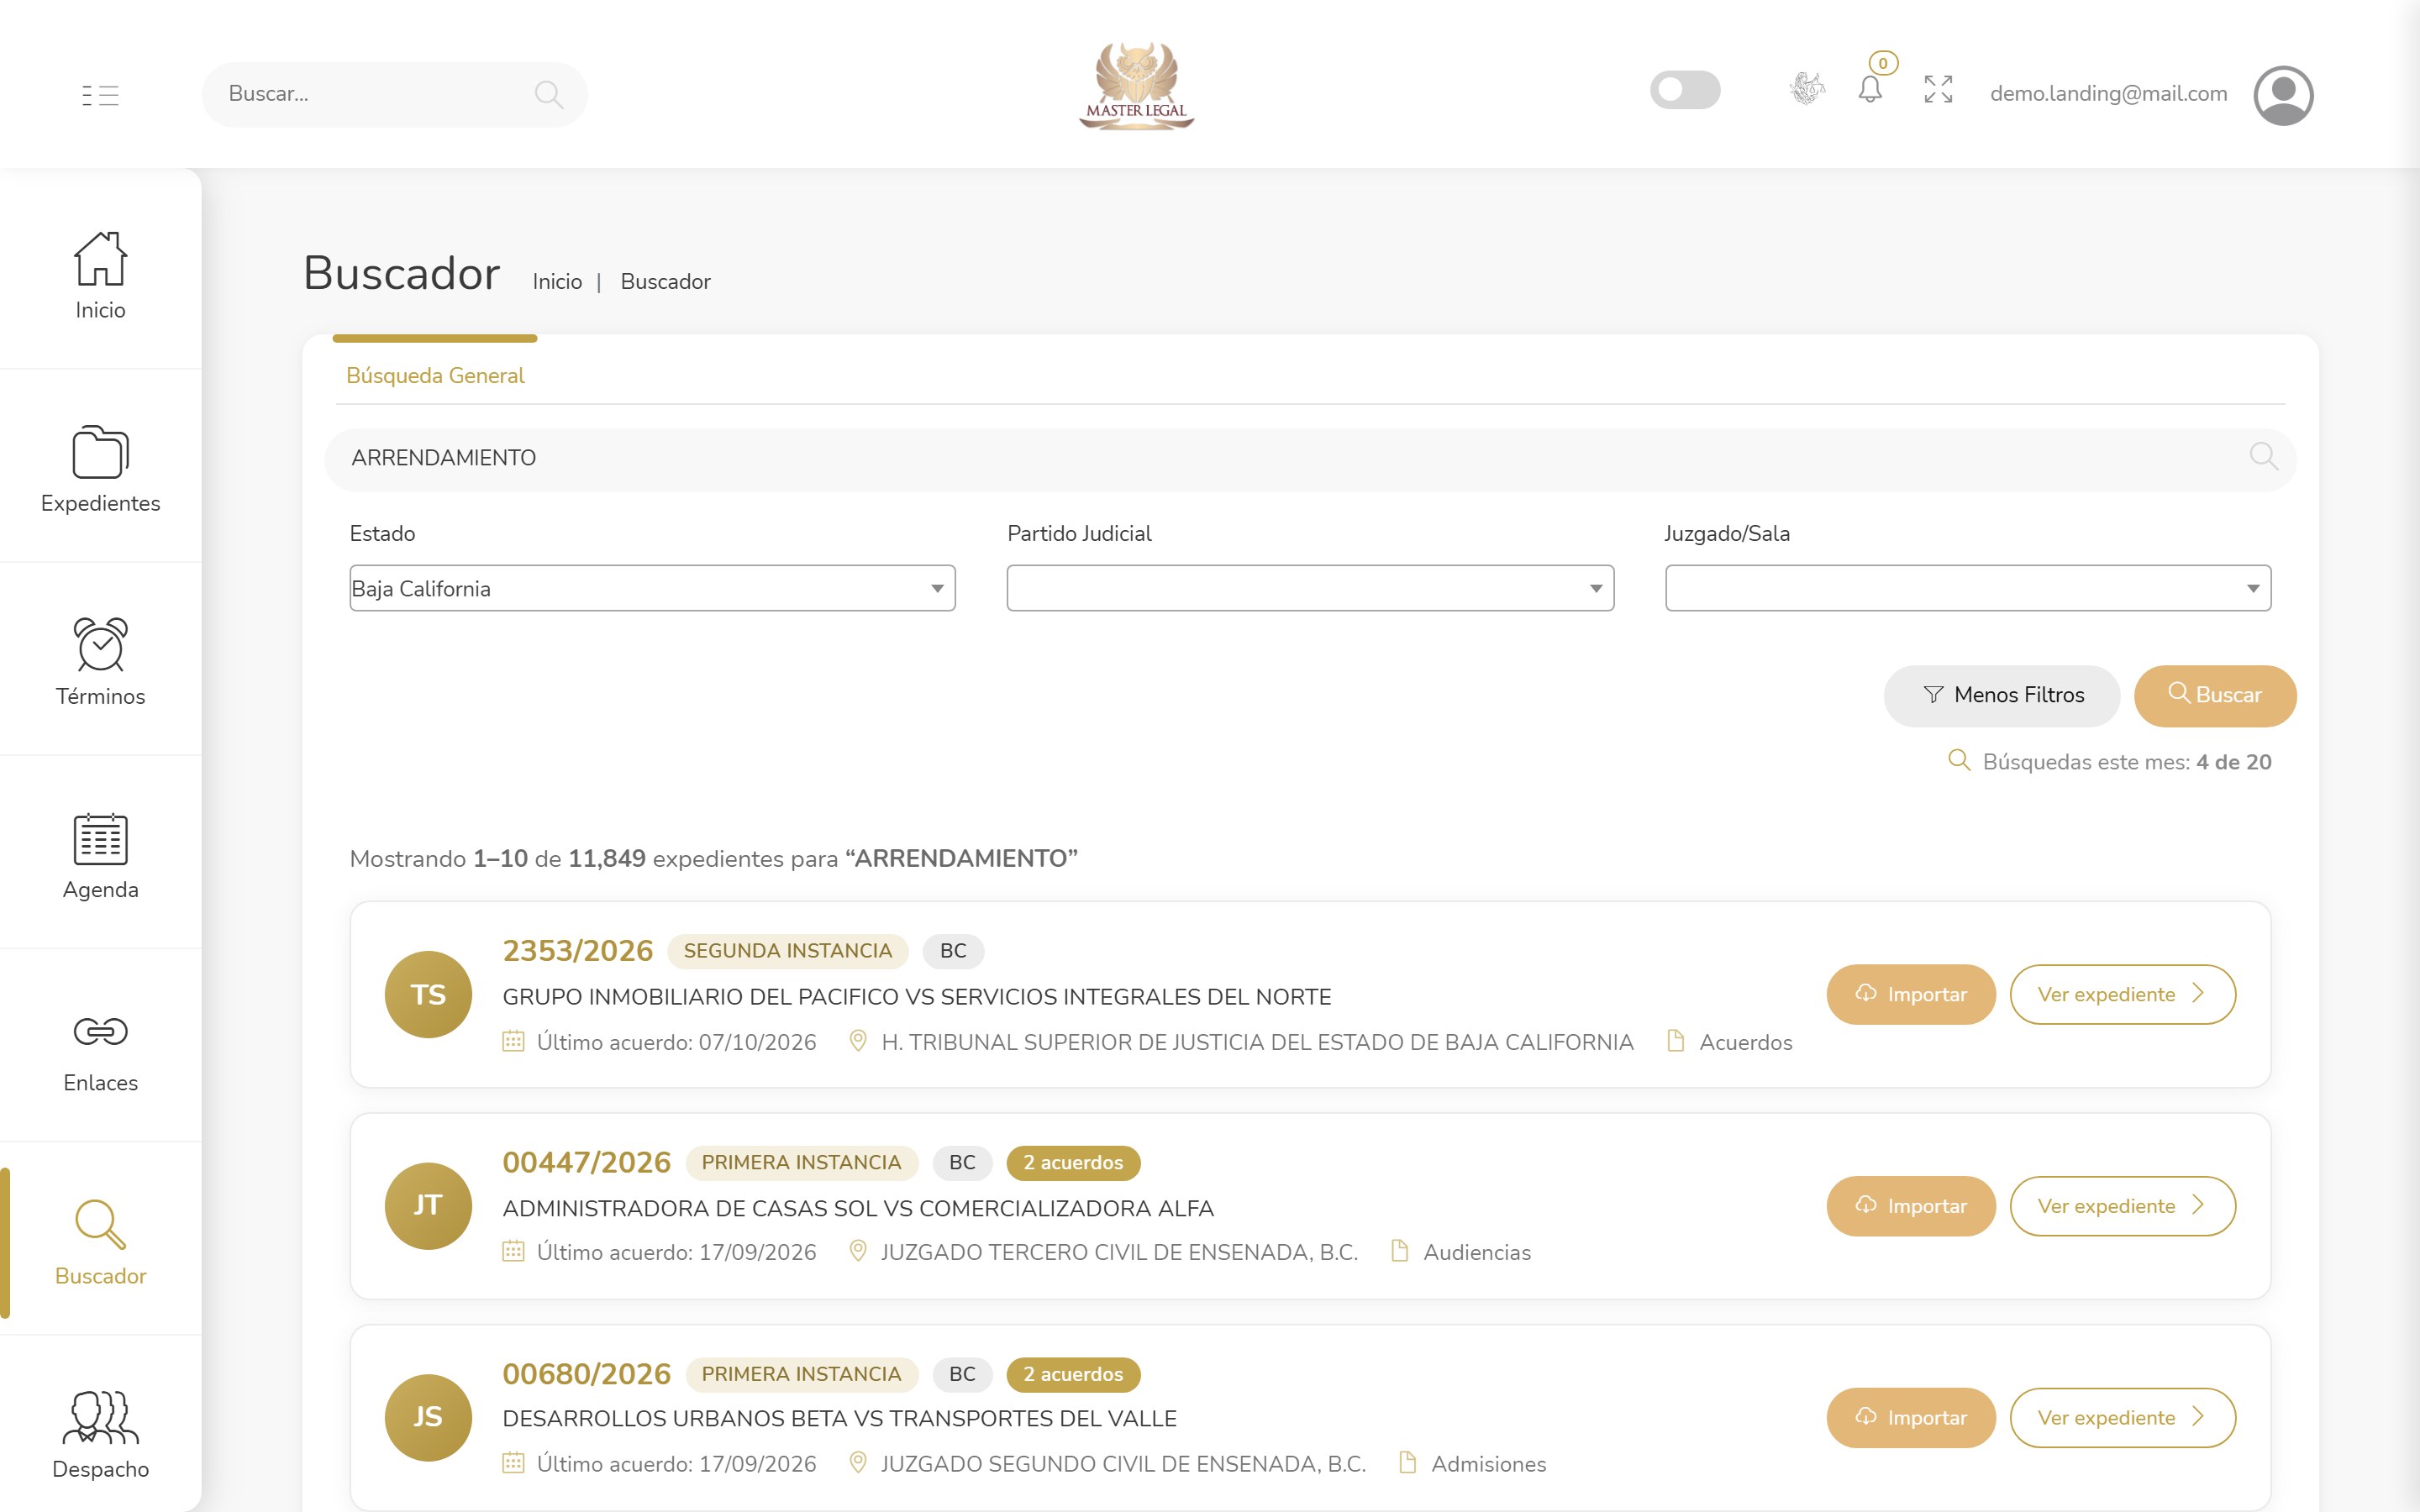Open the notifications bell
Viewport: 2420px width, 1512px height.
pyautogui.click(x=1870, y=90)
